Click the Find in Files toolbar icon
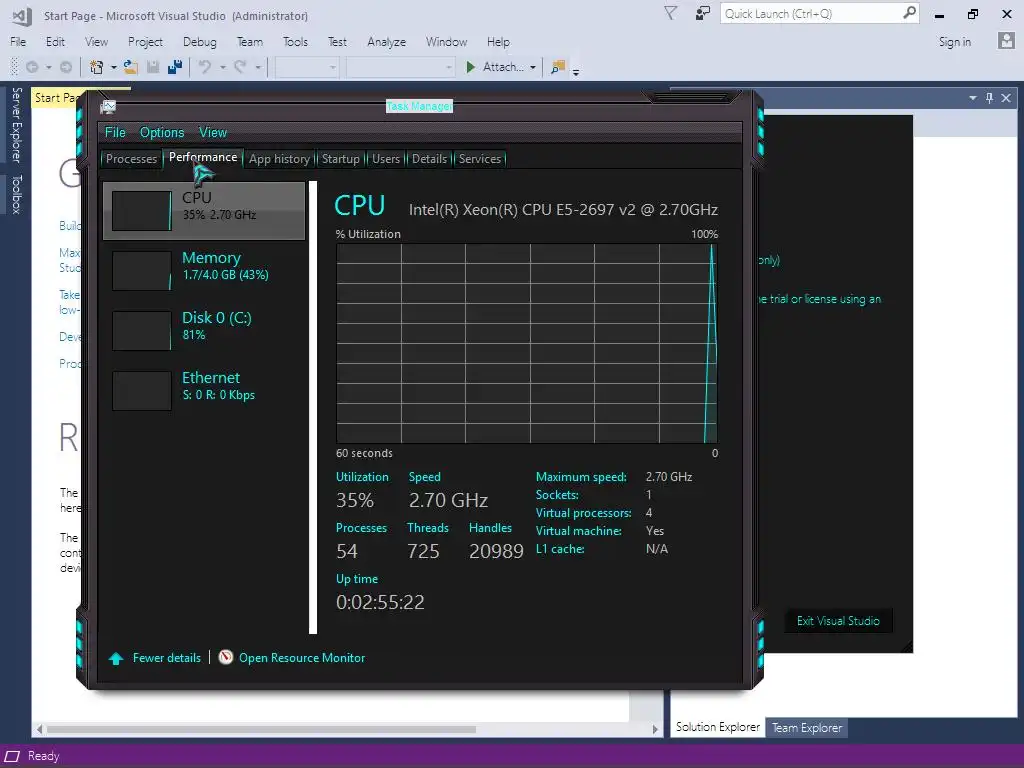The height and width of the screenshot is (768, 1024). tap(558, 67)
